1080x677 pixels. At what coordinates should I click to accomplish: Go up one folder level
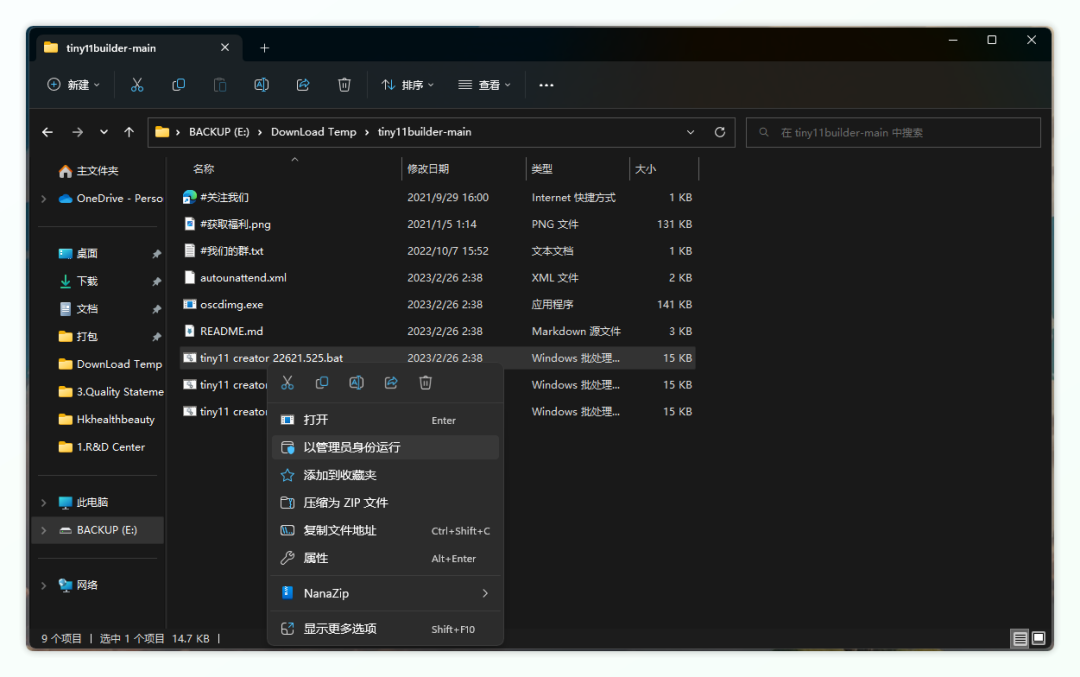(129, 132)
